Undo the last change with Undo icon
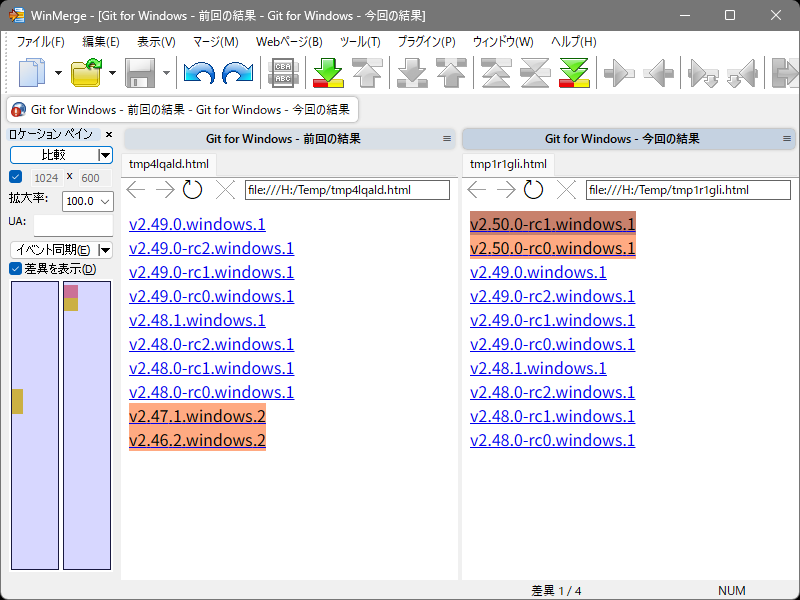Viewport: 800px width, 600px height. click(x=199, y=73)
